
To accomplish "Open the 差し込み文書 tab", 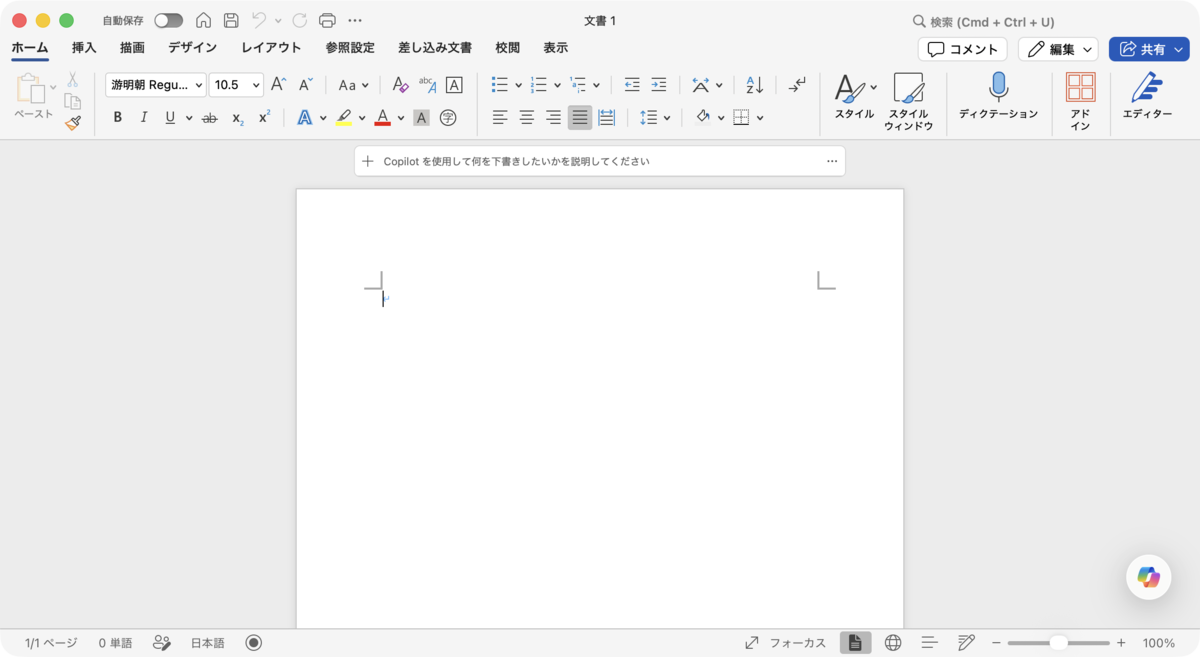I will [435, 47].
